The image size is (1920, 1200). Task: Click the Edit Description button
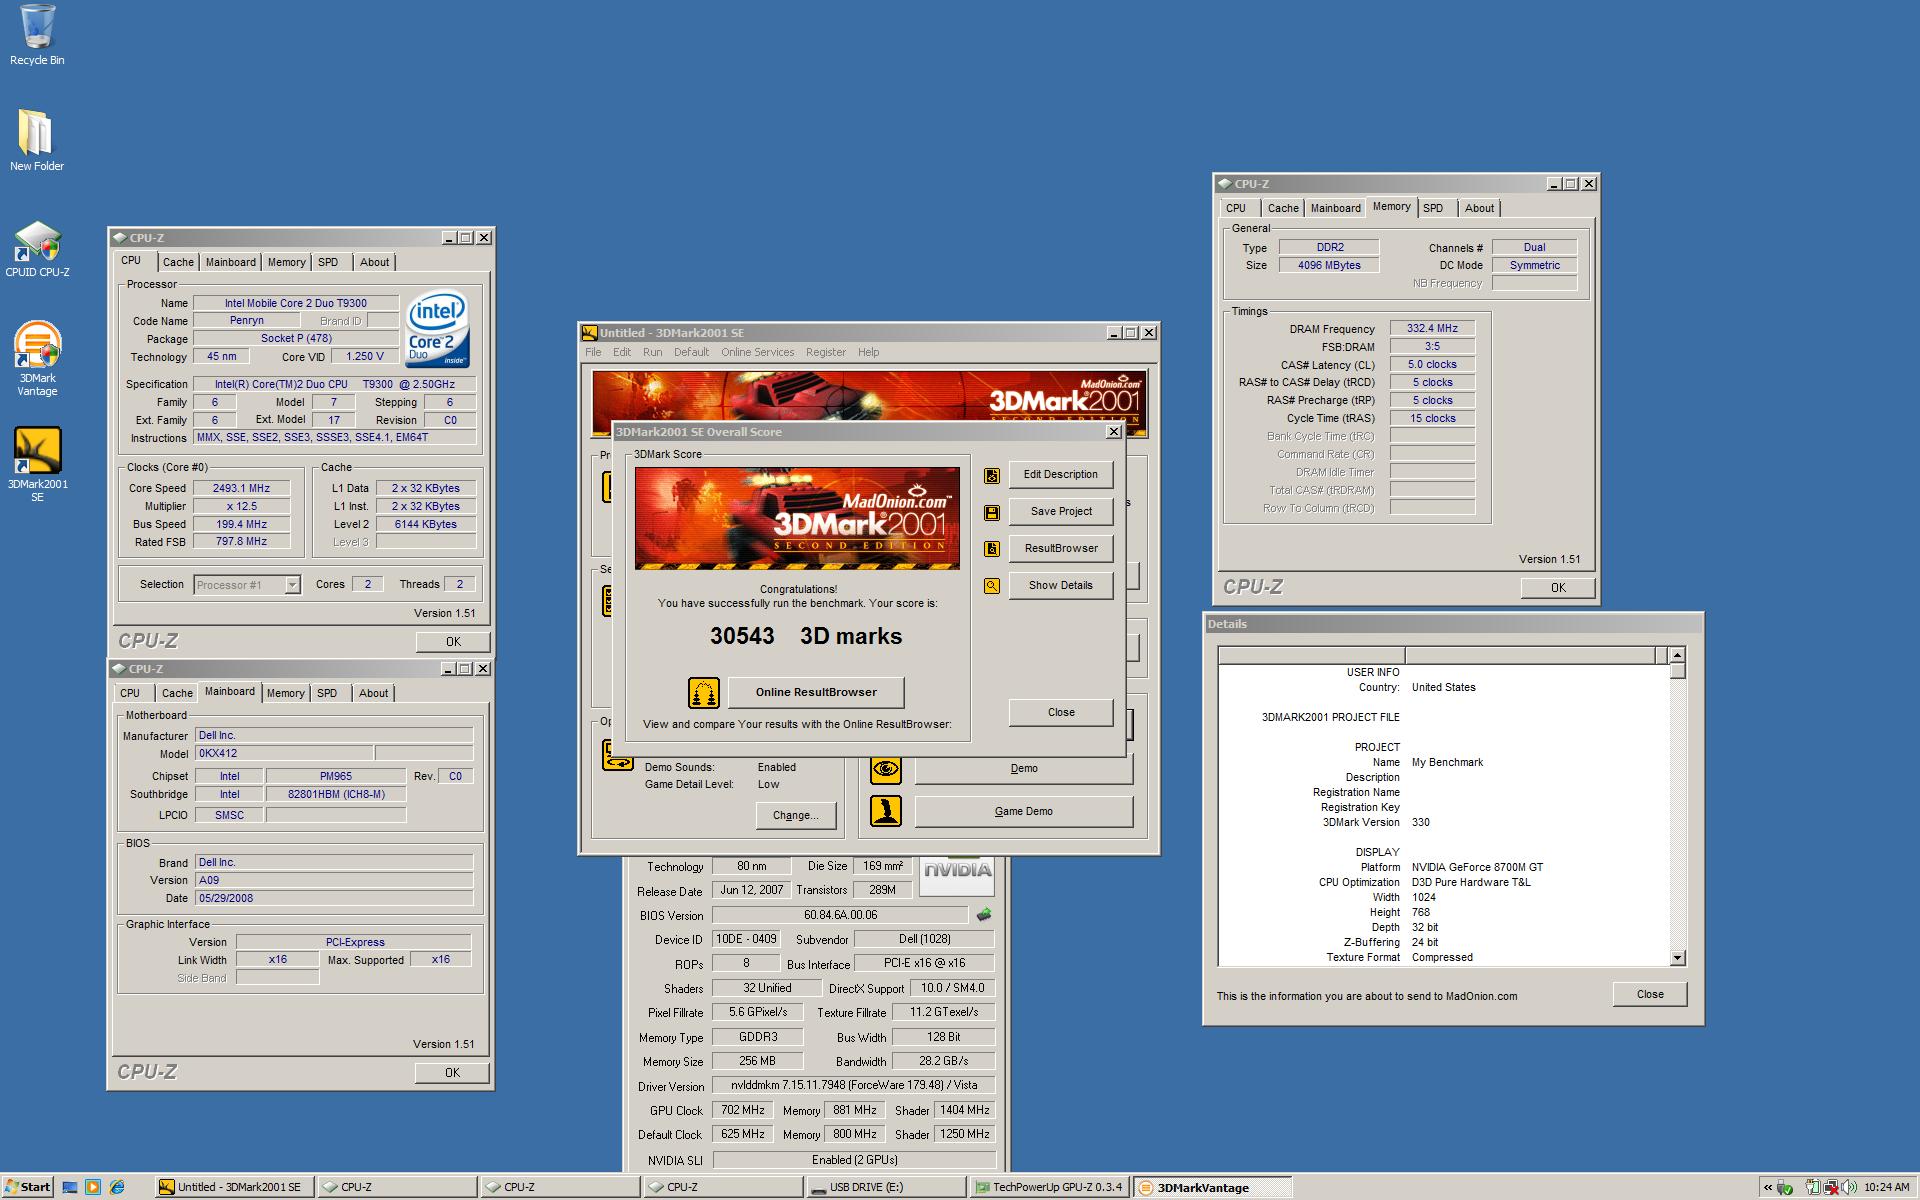click(1061, 474)
